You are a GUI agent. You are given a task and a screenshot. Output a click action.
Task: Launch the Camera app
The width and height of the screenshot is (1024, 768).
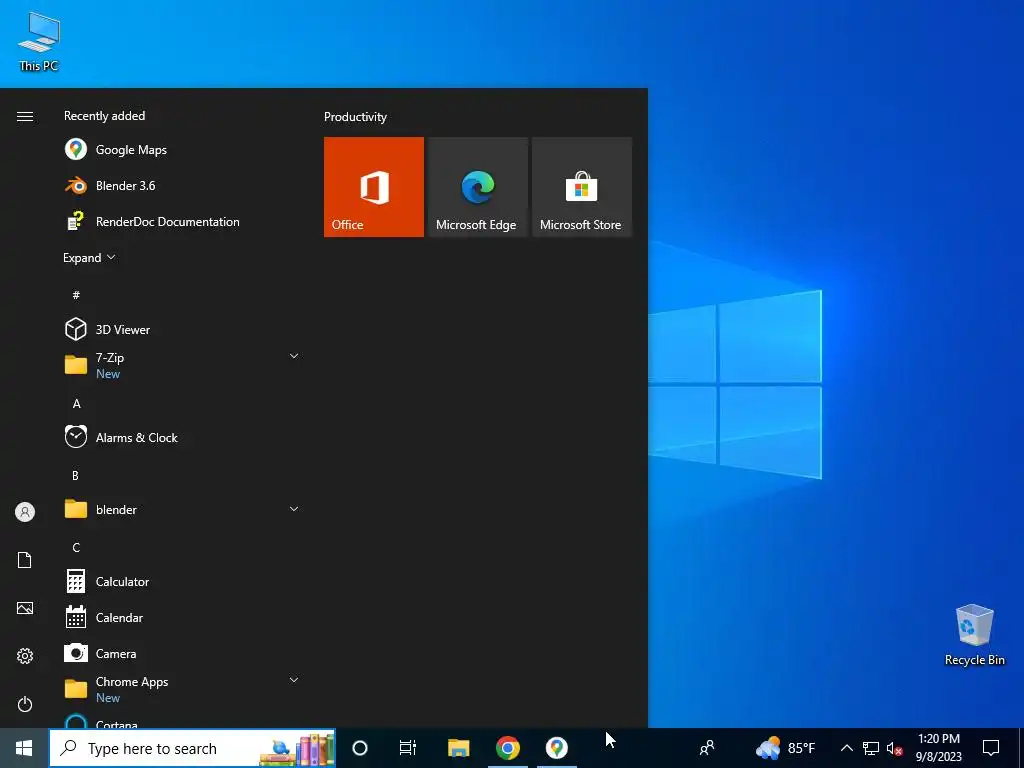pyautogui.click(x=181, y=653)
